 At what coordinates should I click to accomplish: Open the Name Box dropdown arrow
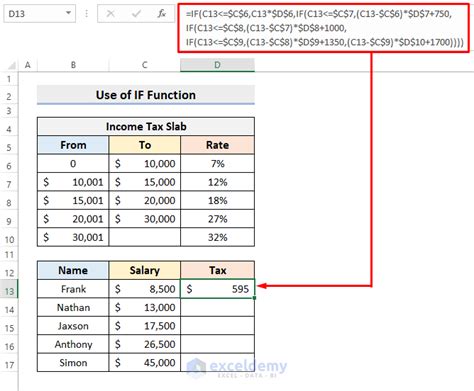click(68, 13)
